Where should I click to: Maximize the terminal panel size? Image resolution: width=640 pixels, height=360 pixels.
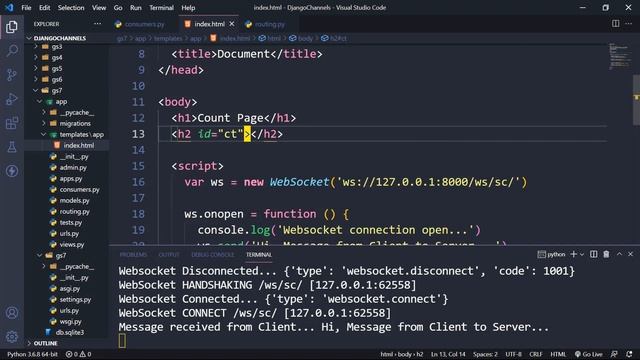(619, 254)
